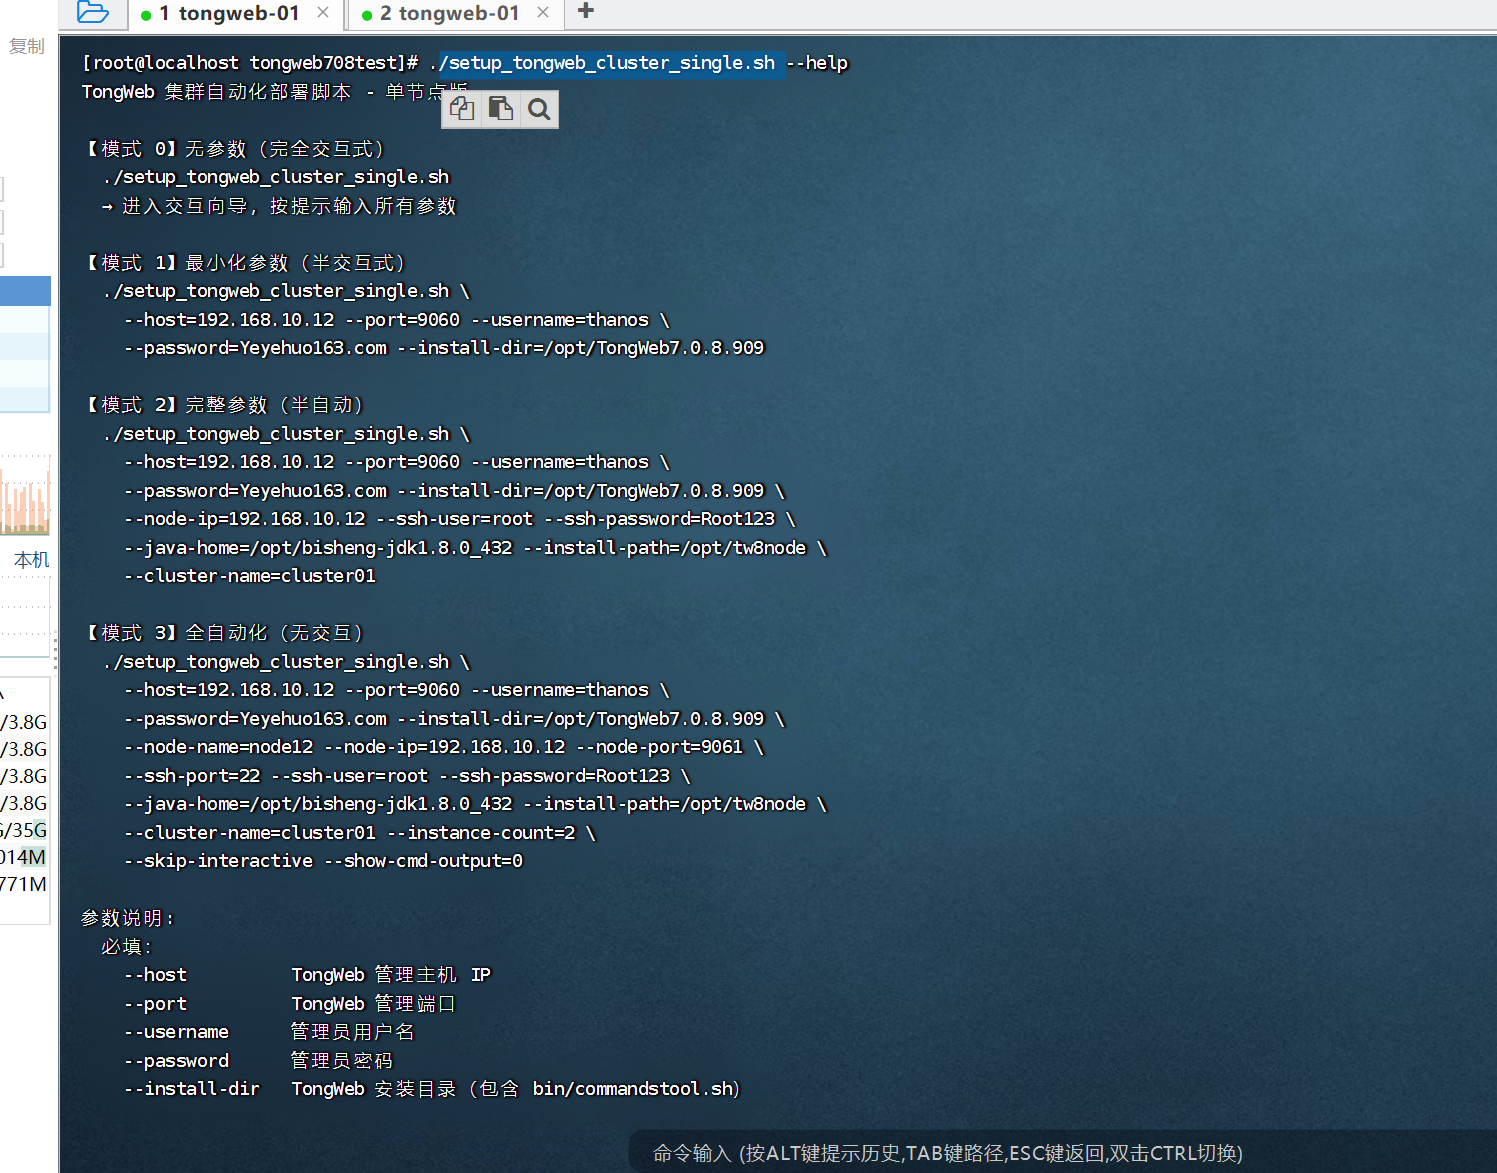Click the 771M value in left panel
The image size is (1497, 1173).
pyautogui.click(x=23, y=884)
